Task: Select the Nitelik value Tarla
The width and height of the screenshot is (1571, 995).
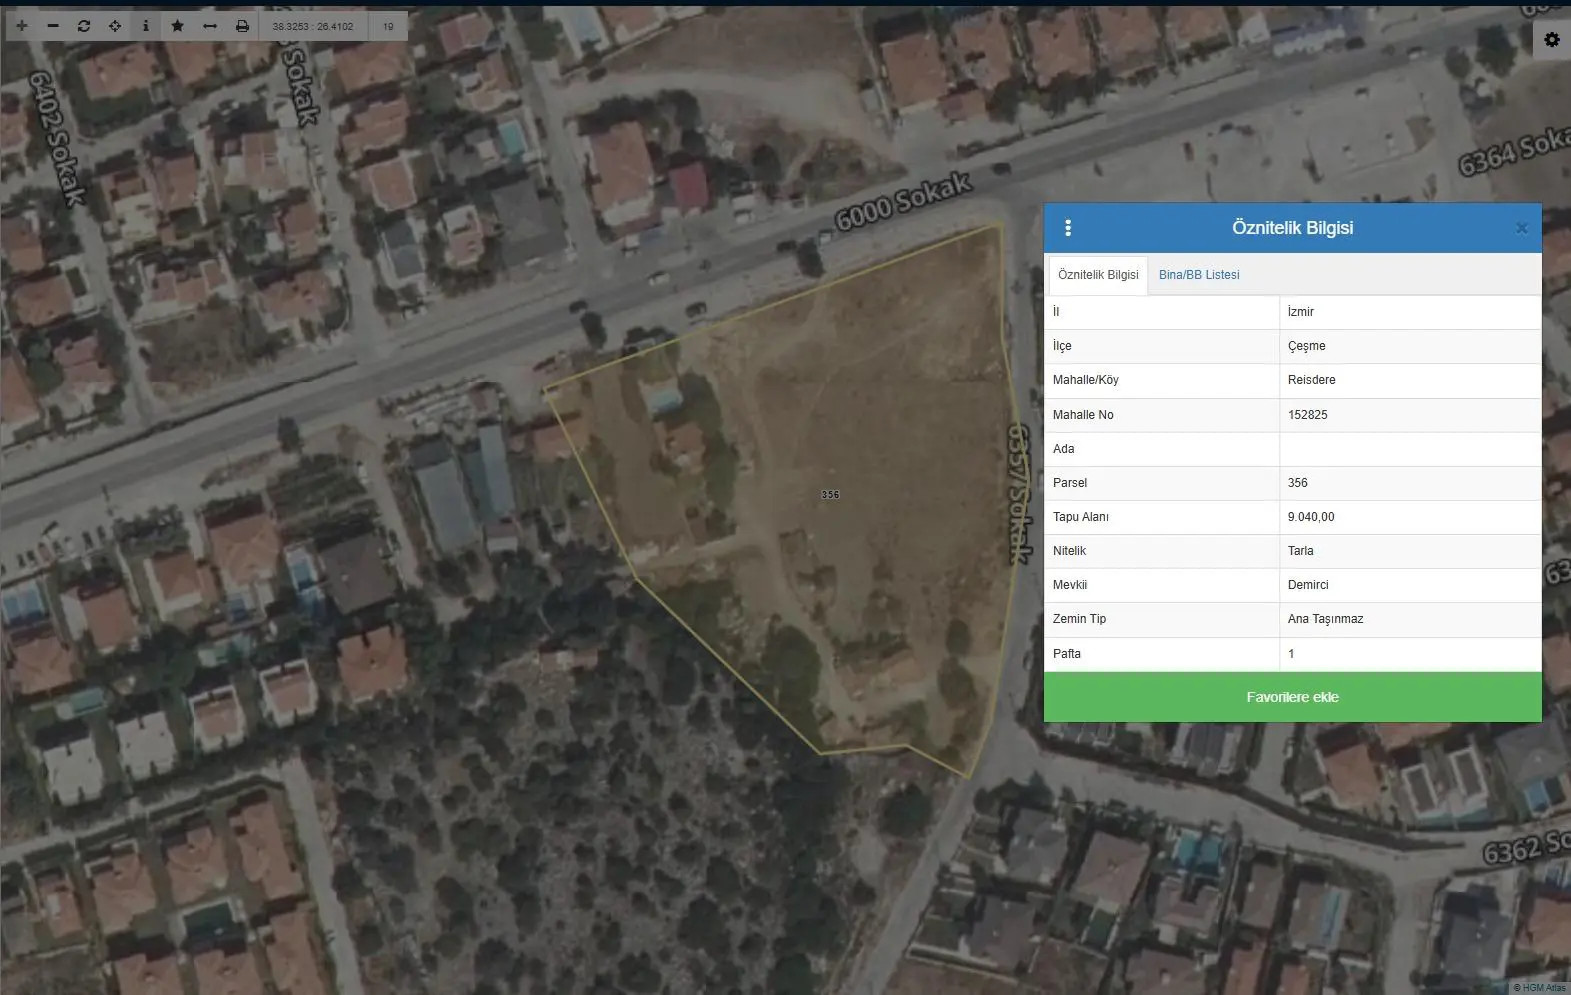Action: click(1410, 551)
